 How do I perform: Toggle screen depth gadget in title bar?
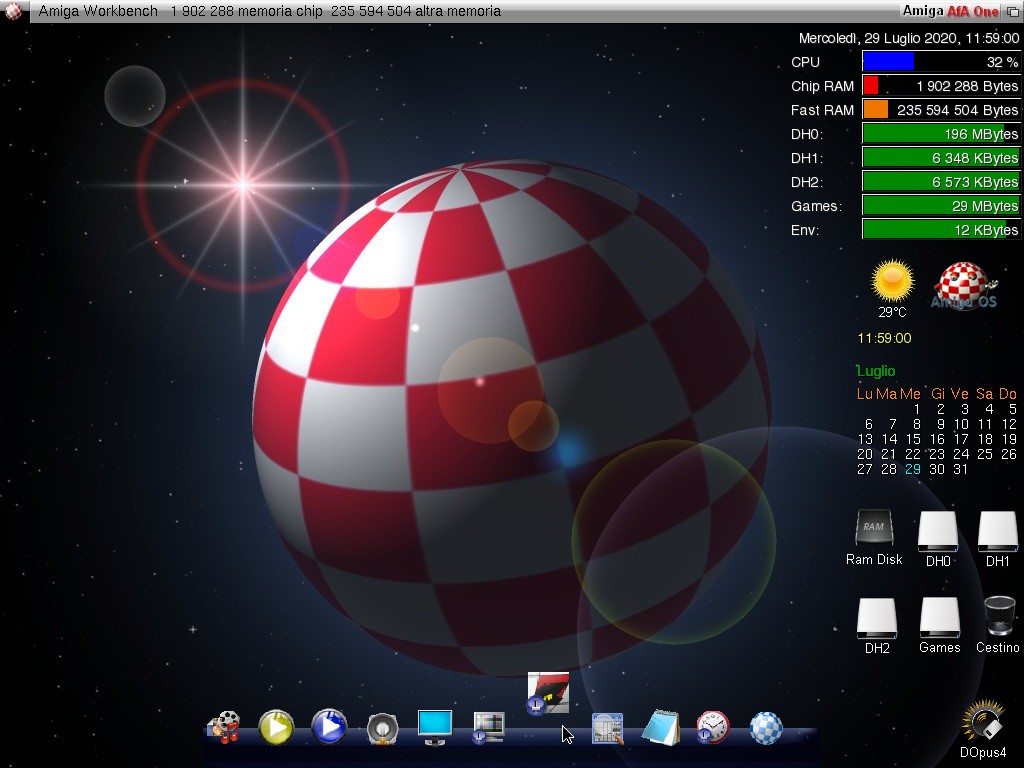coord(1011,11)
